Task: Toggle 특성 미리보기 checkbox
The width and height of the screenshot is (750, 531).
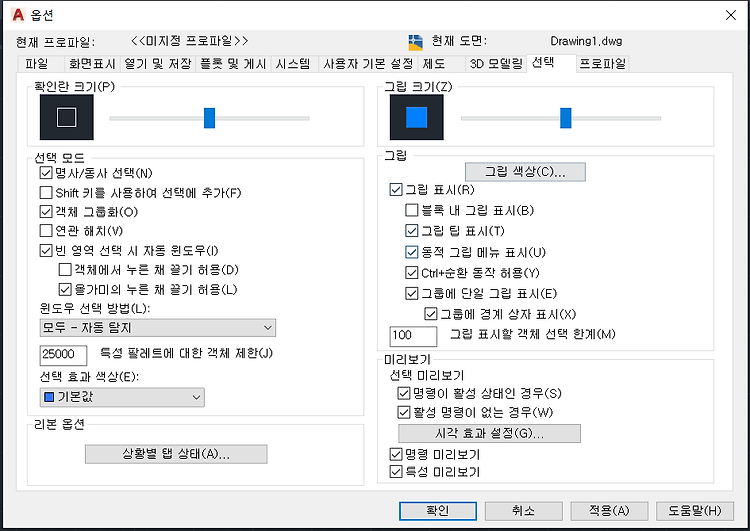Action: tap(396, 472)
